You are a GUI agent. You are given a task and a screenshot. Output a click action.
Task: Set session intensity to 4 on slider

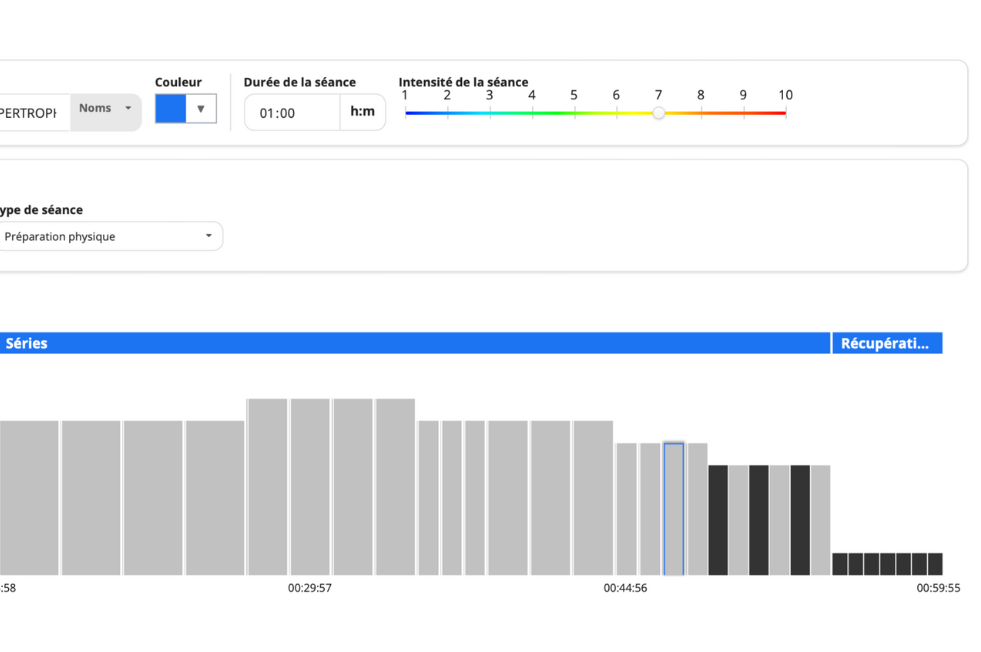pos(532,113)
